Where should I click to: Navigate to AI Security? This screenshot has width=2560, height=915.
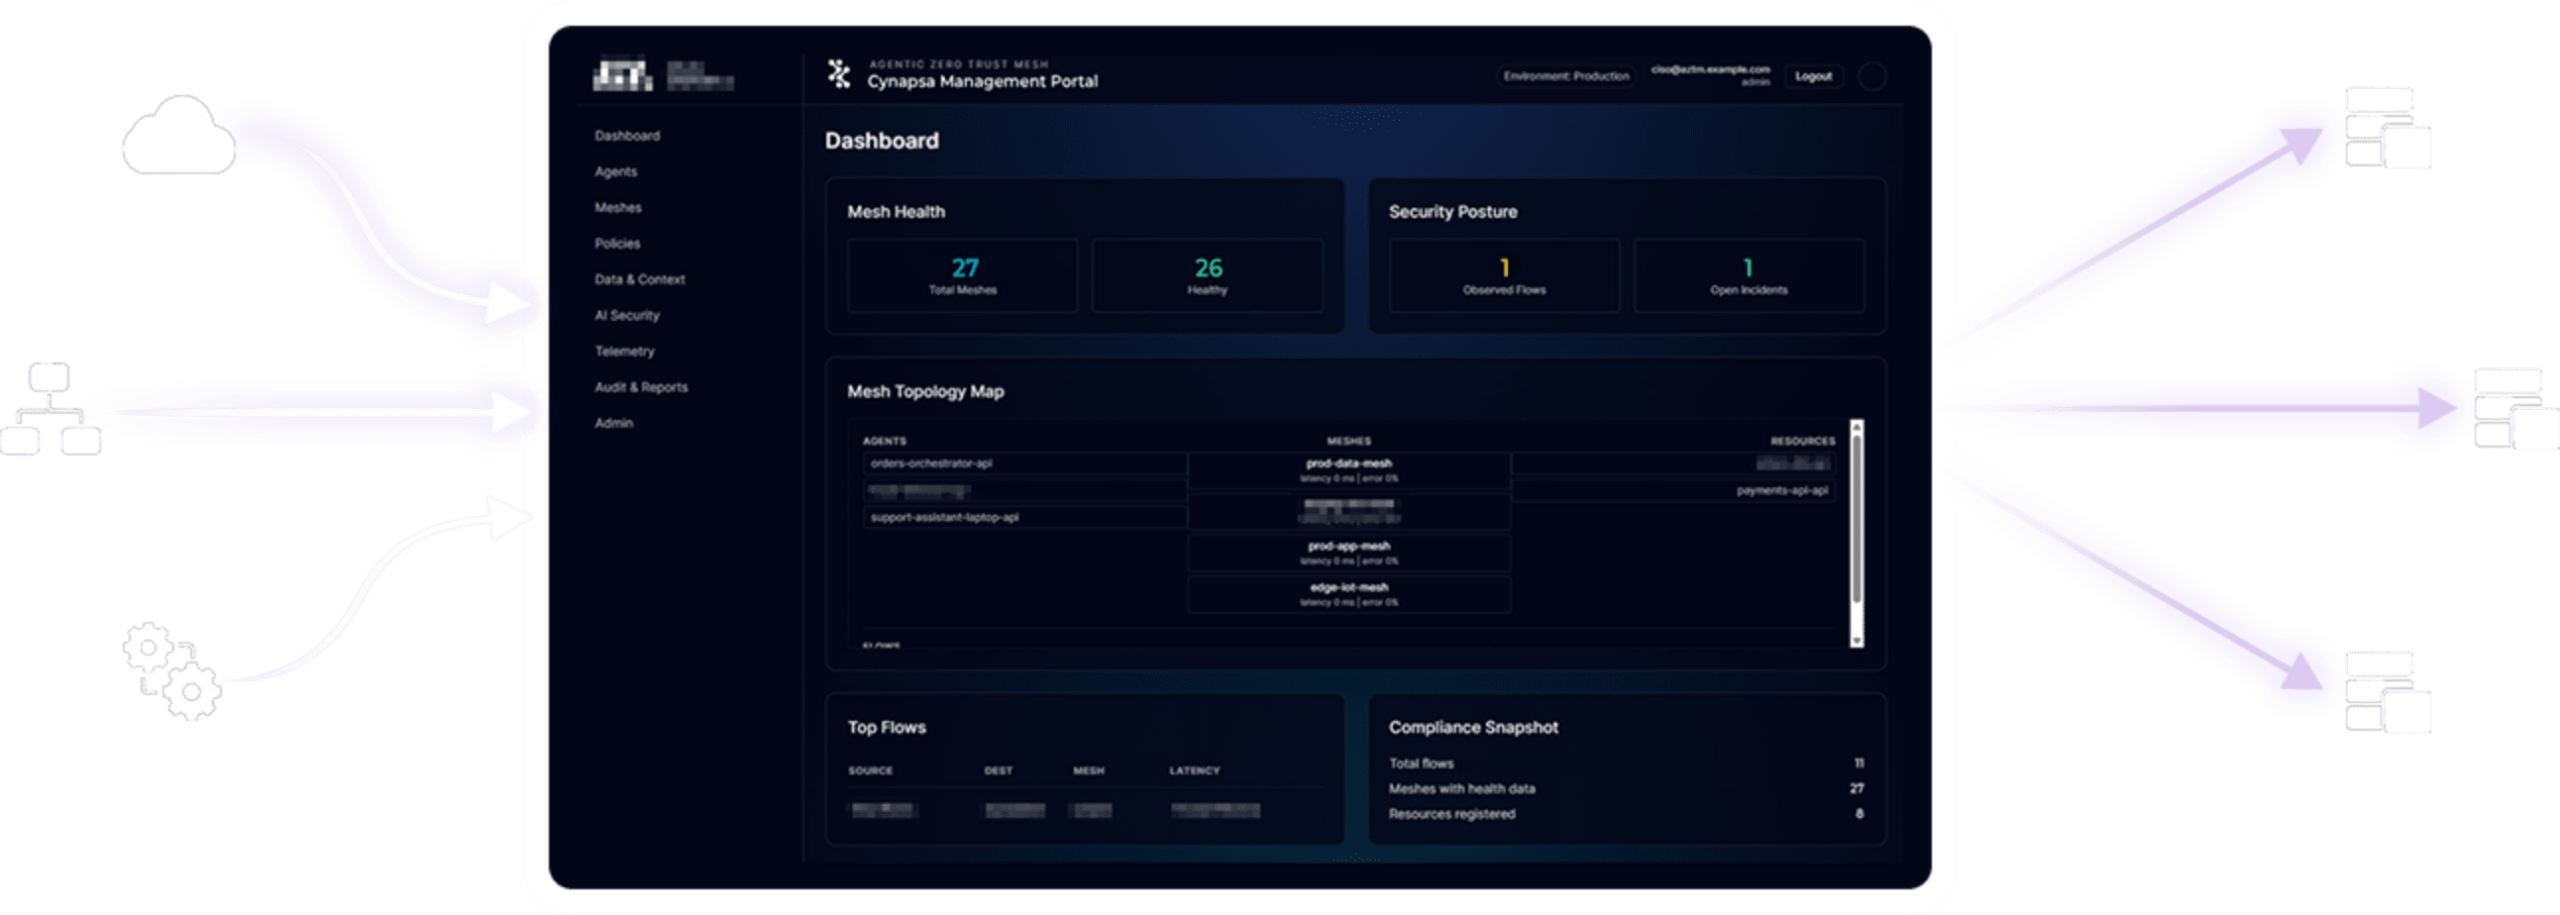[627, 316]
